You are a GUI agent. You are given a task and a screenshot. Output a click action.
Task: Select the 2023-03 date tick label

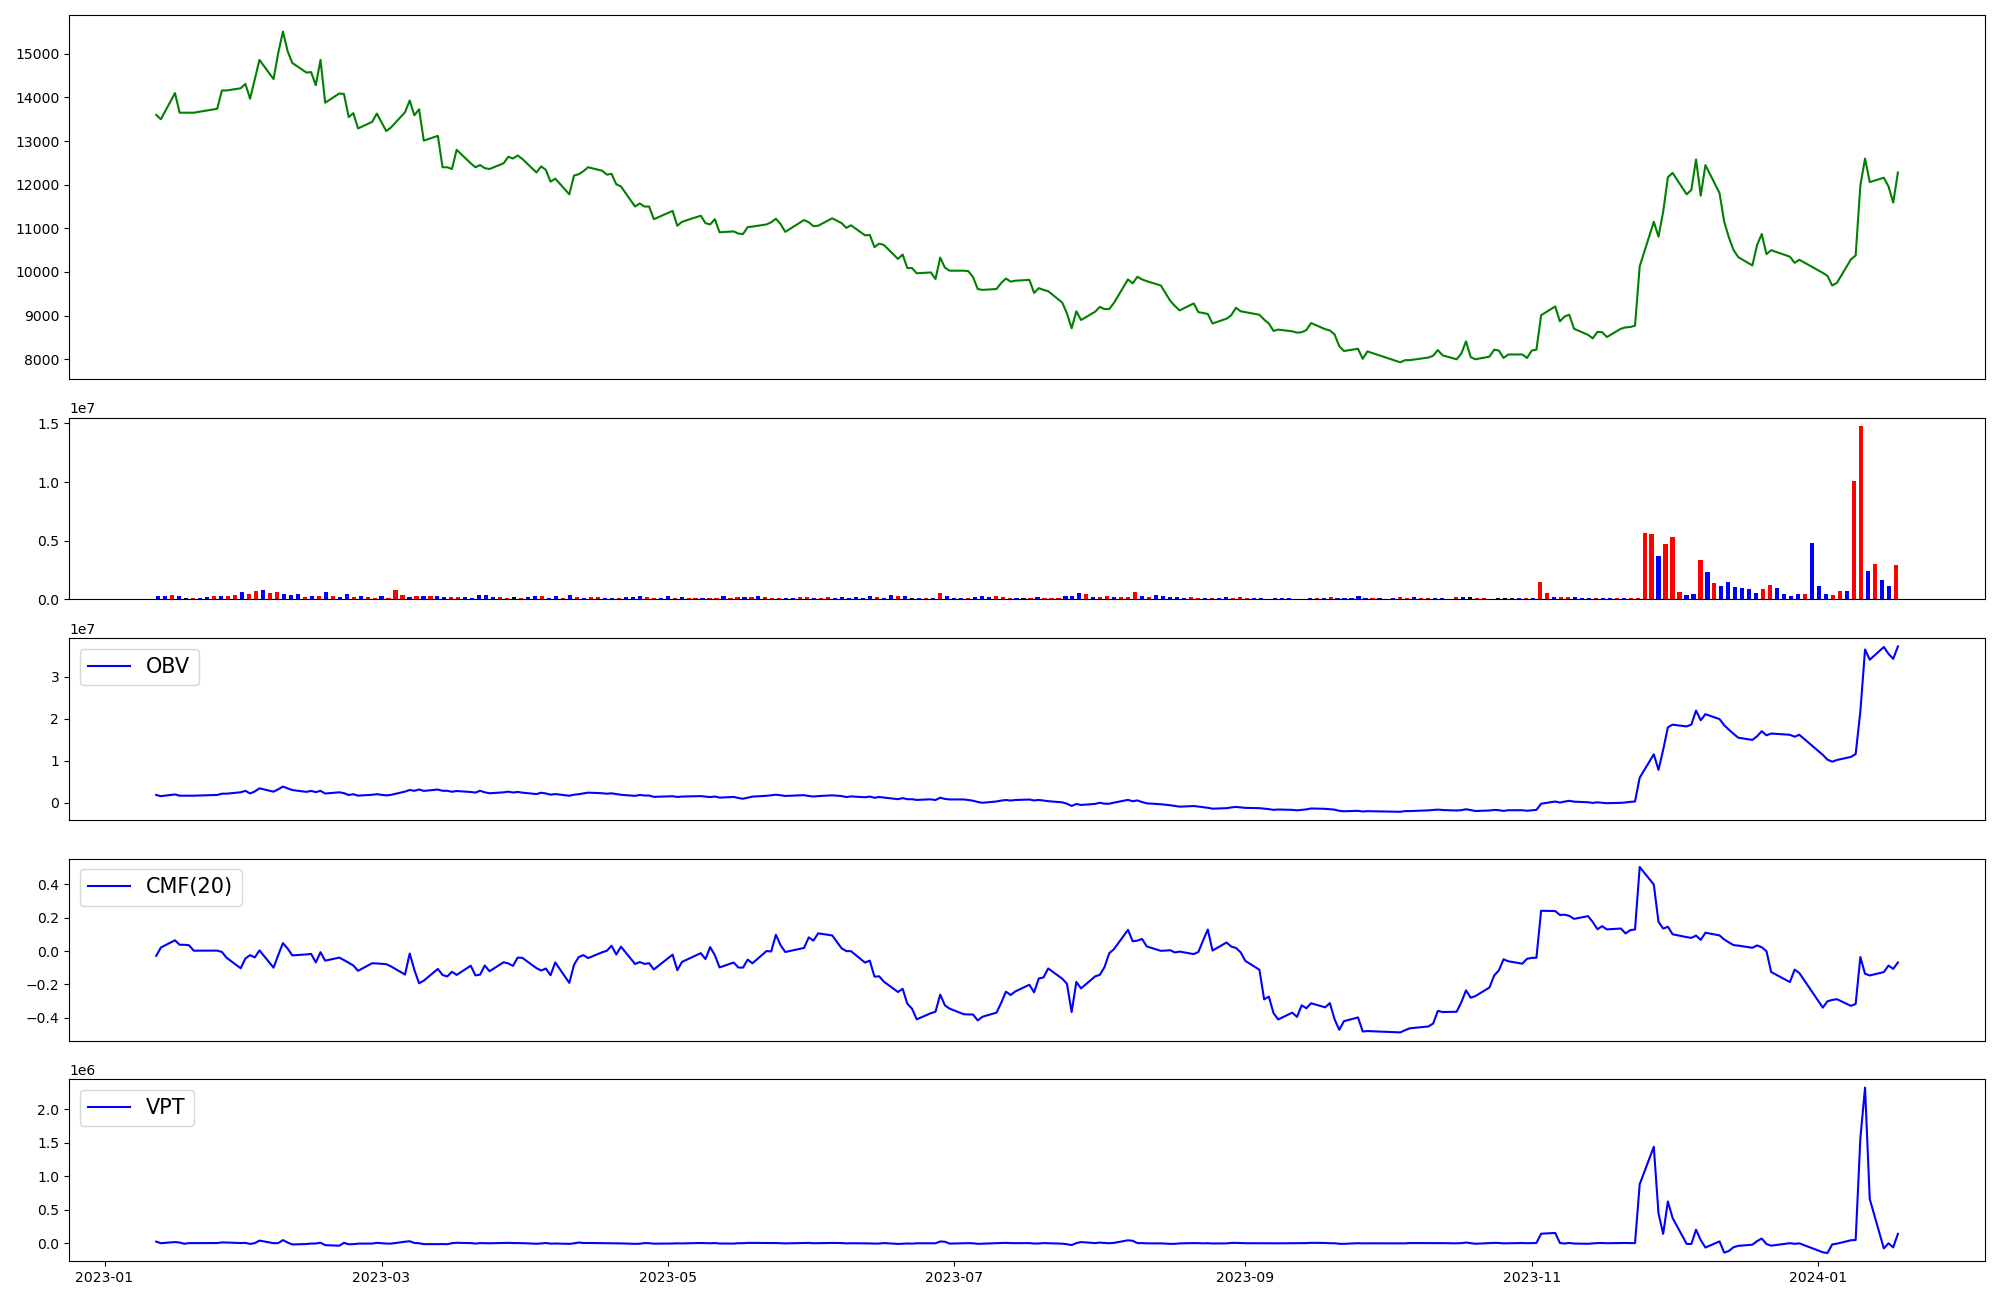(x=382, y=1277)
